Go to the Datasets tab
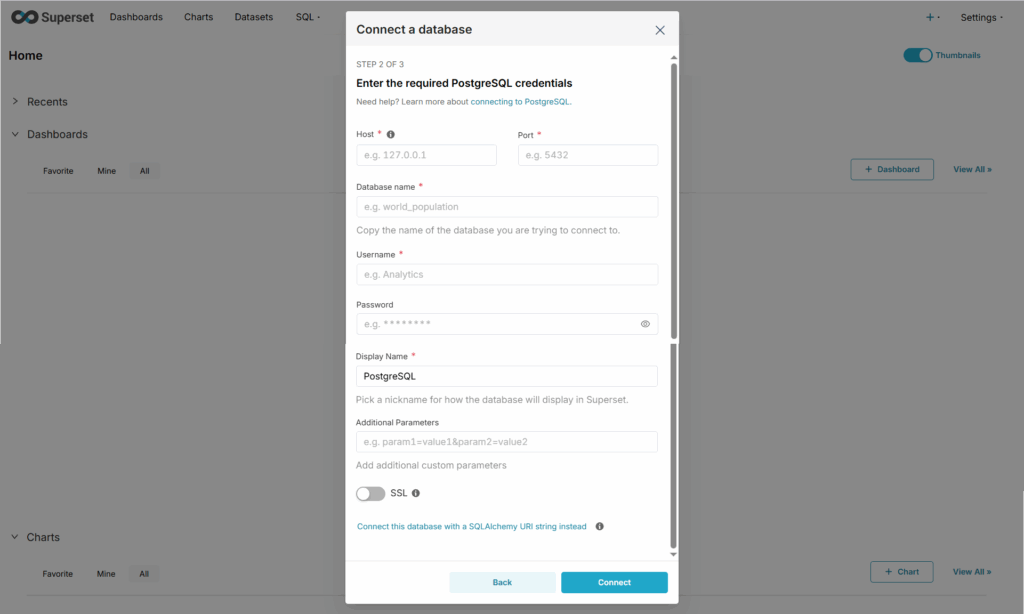The width and height of the screenshot is (1024, 614). (254, 17)
